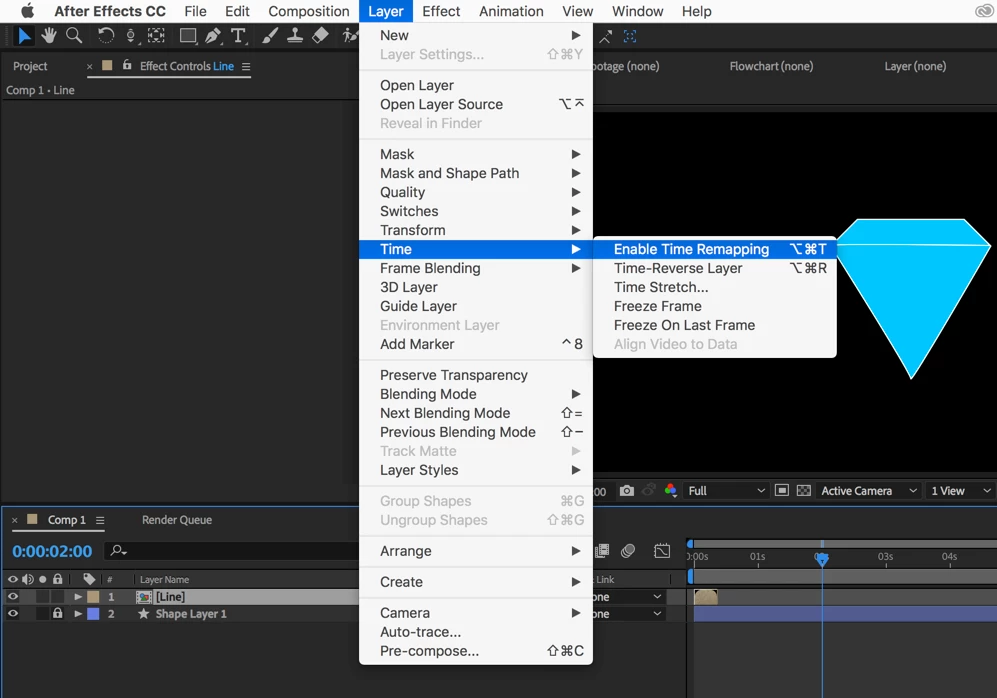This screenshot has height=698, width=997.
Task: Click the Region of Interest icon
Action: (782, 490)
